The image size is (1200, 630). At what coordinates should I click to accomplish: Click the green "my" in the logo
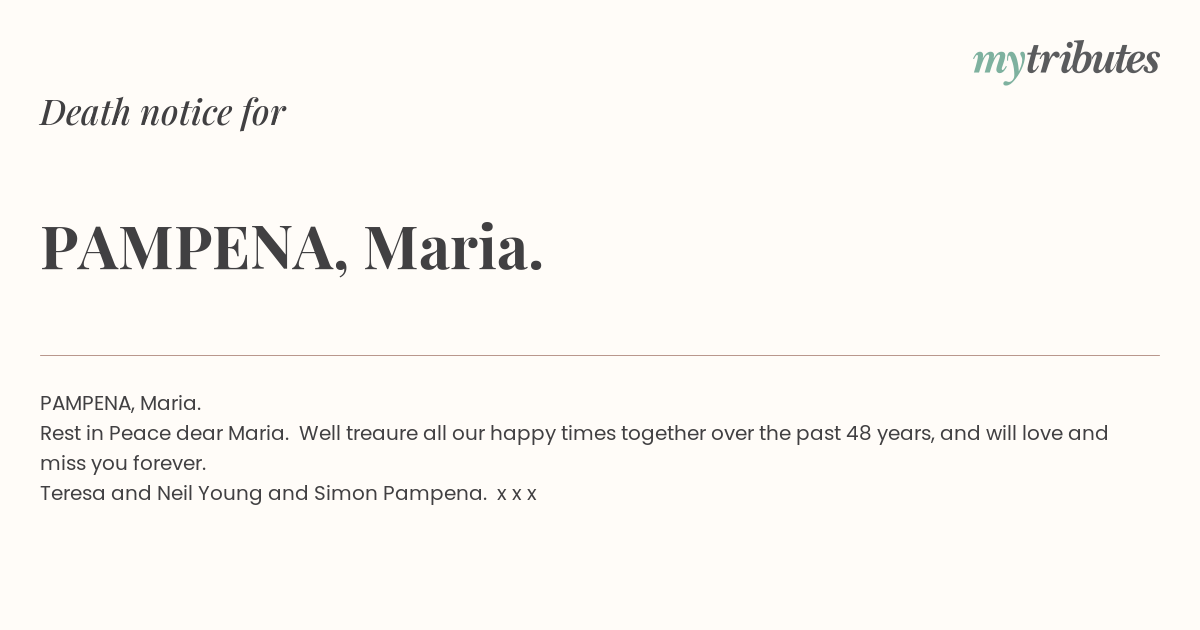pyautogui.click(x=999, y=64)
